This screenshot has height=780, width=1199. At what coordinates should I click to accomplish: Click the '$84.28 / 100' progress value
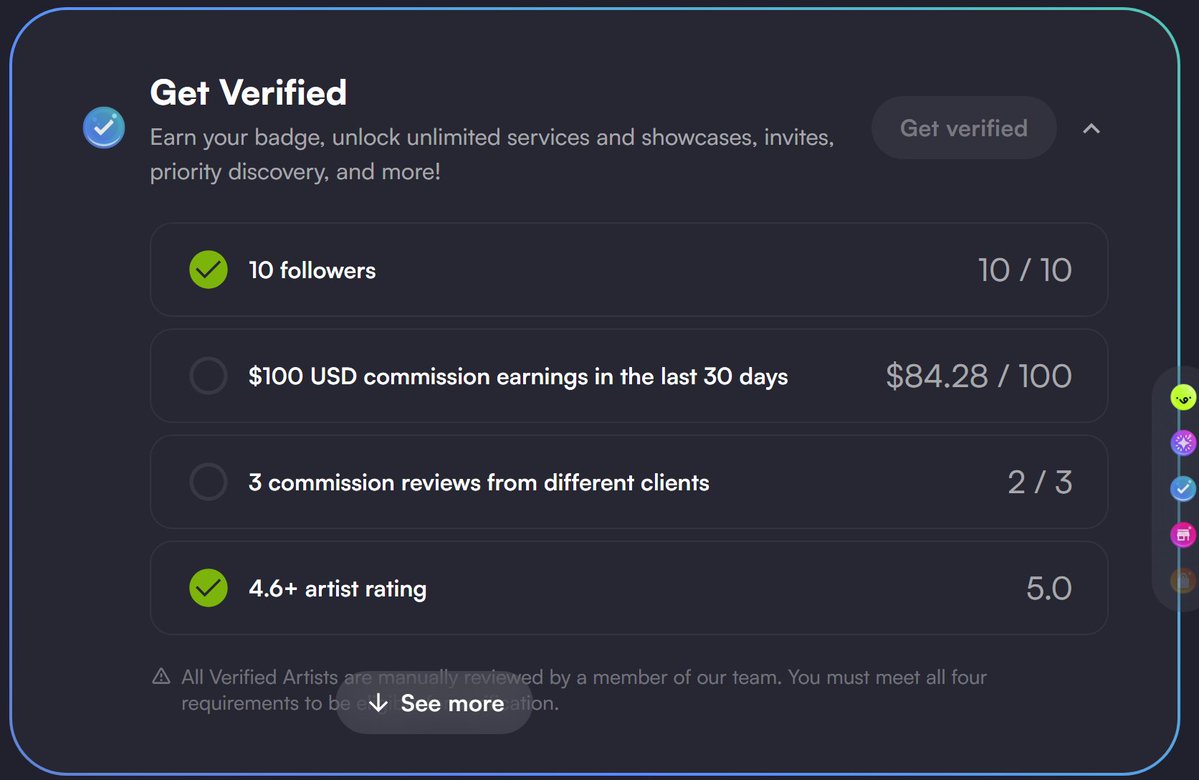(979, 376)
